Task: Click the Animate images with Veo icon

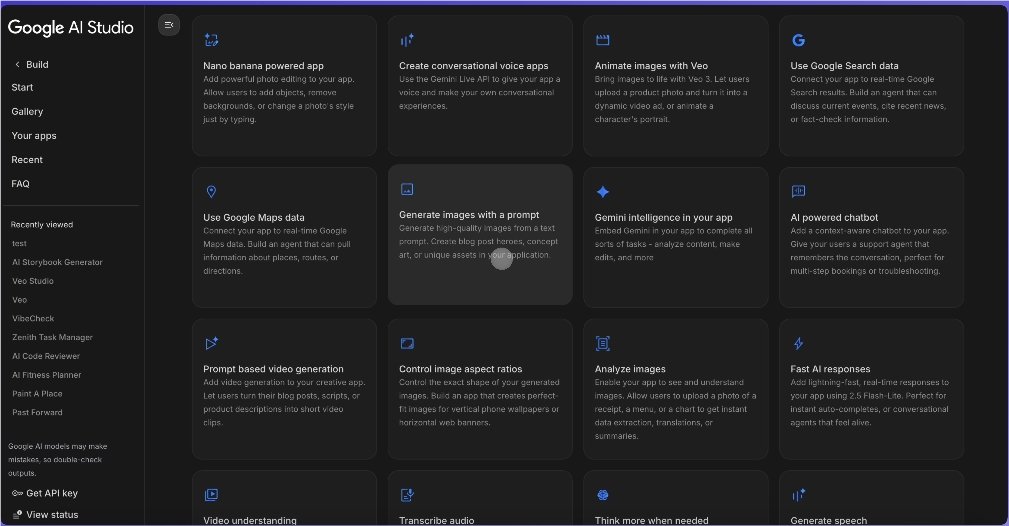Action: point(602,40)
